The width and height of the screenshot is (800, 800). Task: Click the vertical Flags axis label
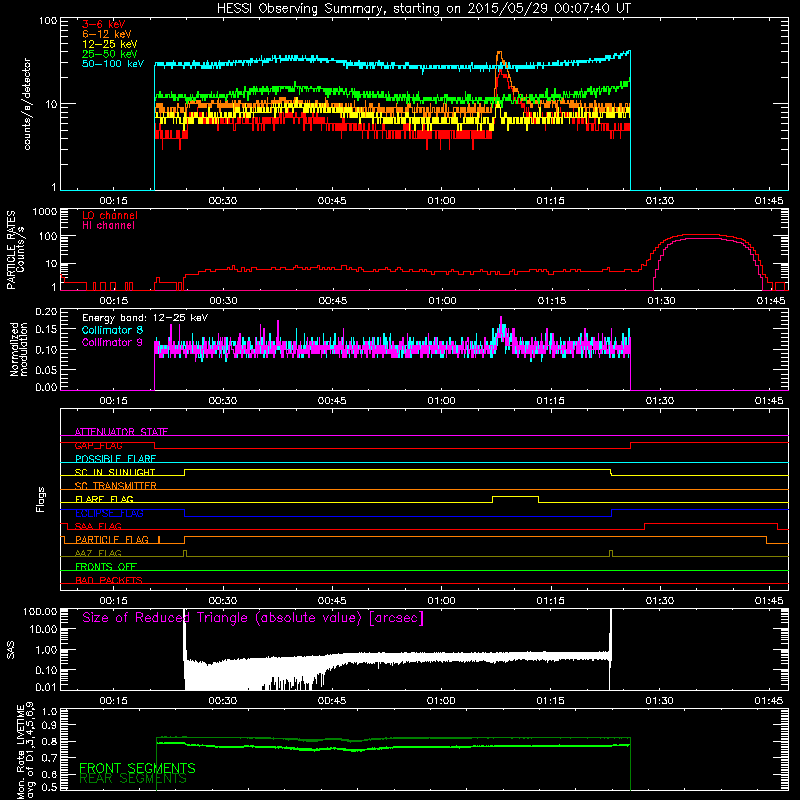(41, 499)
